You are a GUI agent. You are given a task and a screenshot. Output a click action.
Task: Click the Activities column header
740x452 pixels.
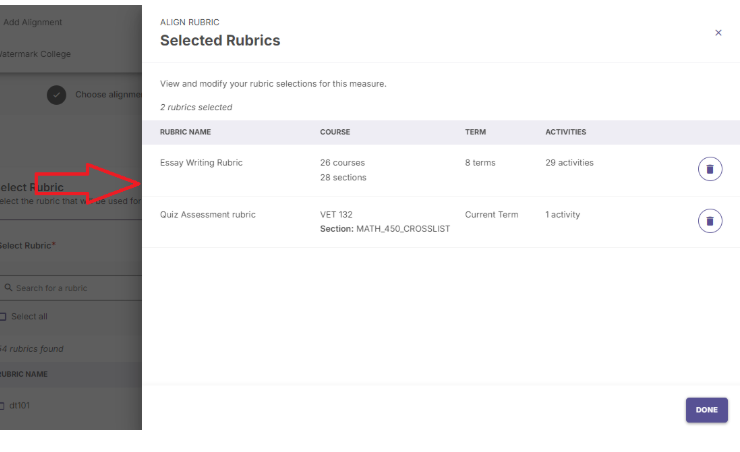565,132
